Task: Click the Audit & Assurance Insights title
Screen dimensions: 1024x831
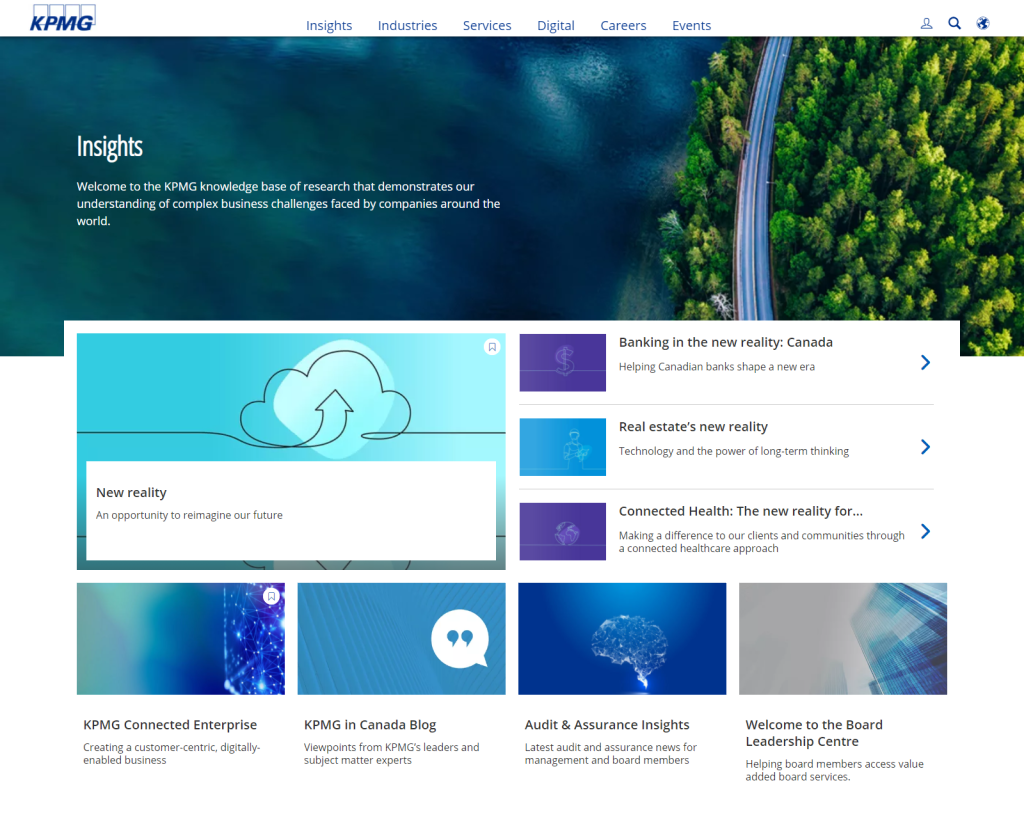Action: [607, 725]
